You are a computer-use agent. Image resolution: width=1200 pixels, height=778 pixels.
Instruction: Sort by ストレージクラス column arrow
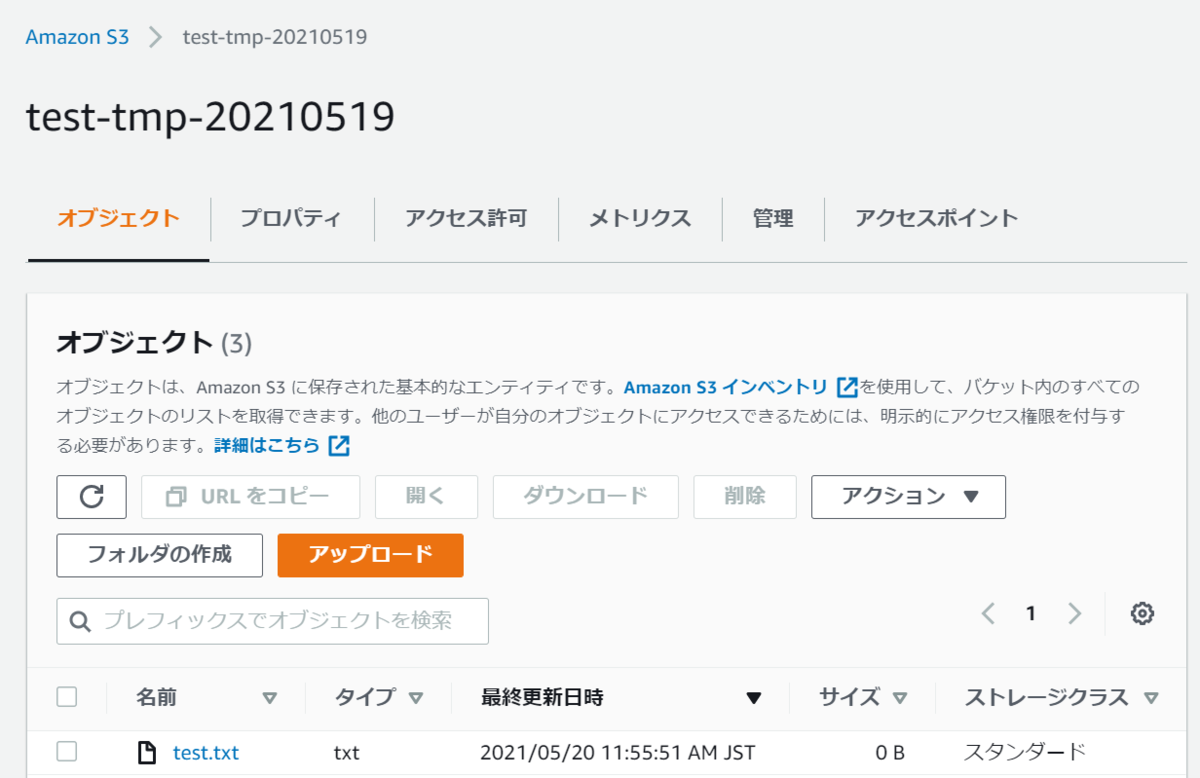[x=1151, y=698]
